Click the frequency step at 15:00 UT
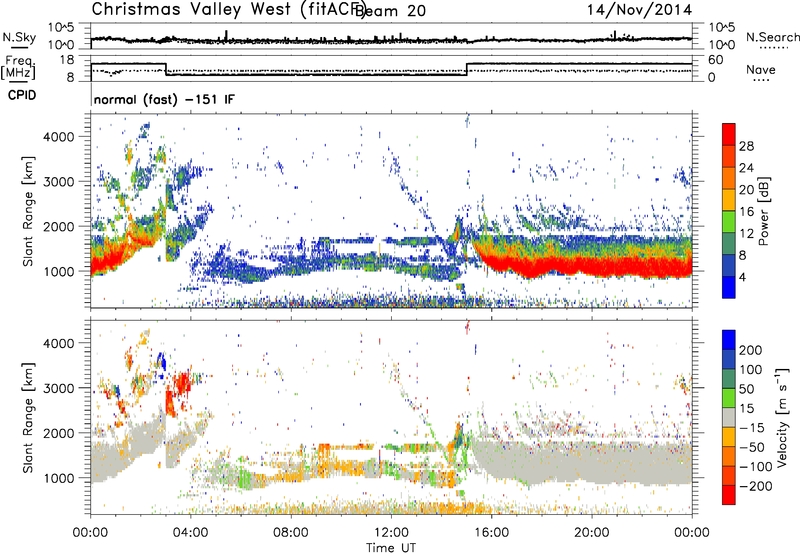The height and width of the screenshot is (554, 800). (466, 69)
